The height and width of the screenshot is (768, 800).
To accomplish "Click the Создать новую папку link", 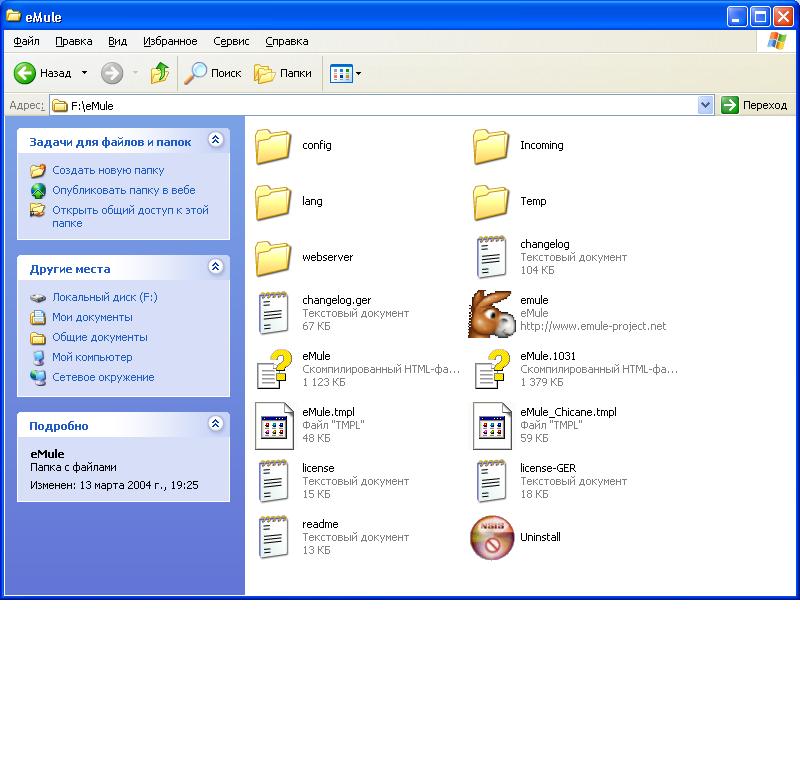I will point(108,170).
